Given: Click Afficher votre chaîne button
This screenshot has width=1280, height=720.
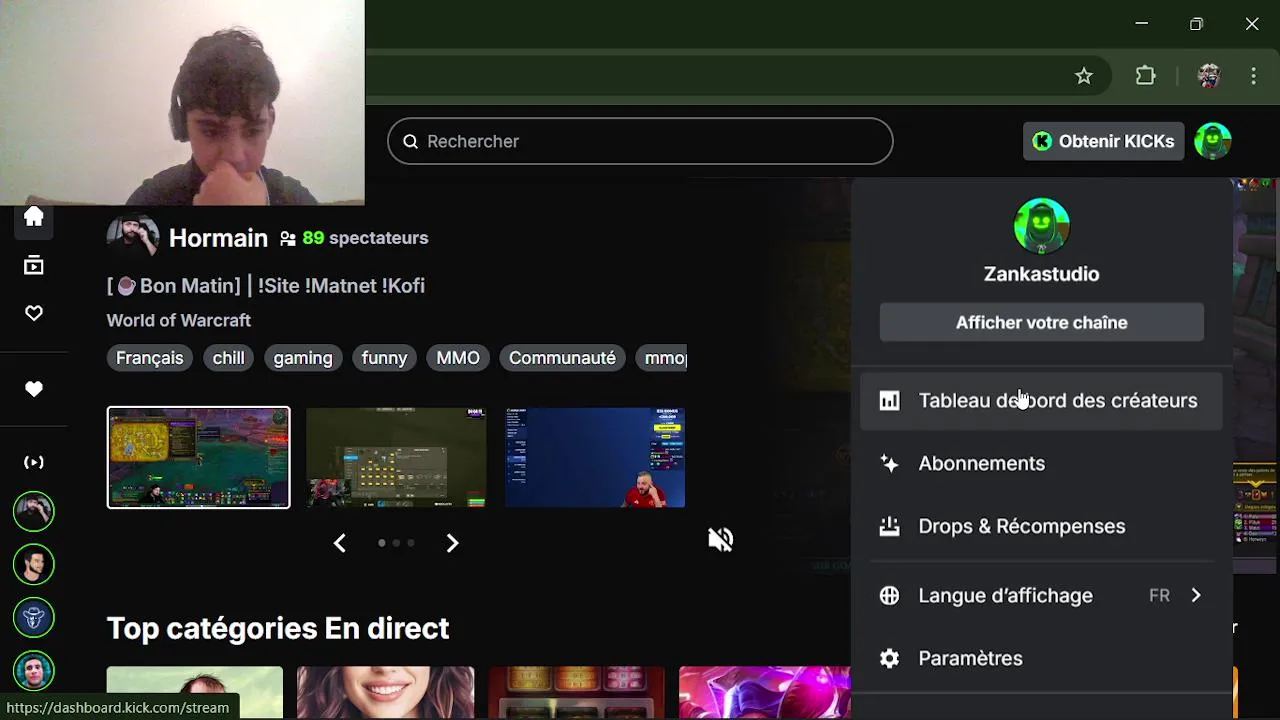Looking at the screenshot, I should 1041,323.
